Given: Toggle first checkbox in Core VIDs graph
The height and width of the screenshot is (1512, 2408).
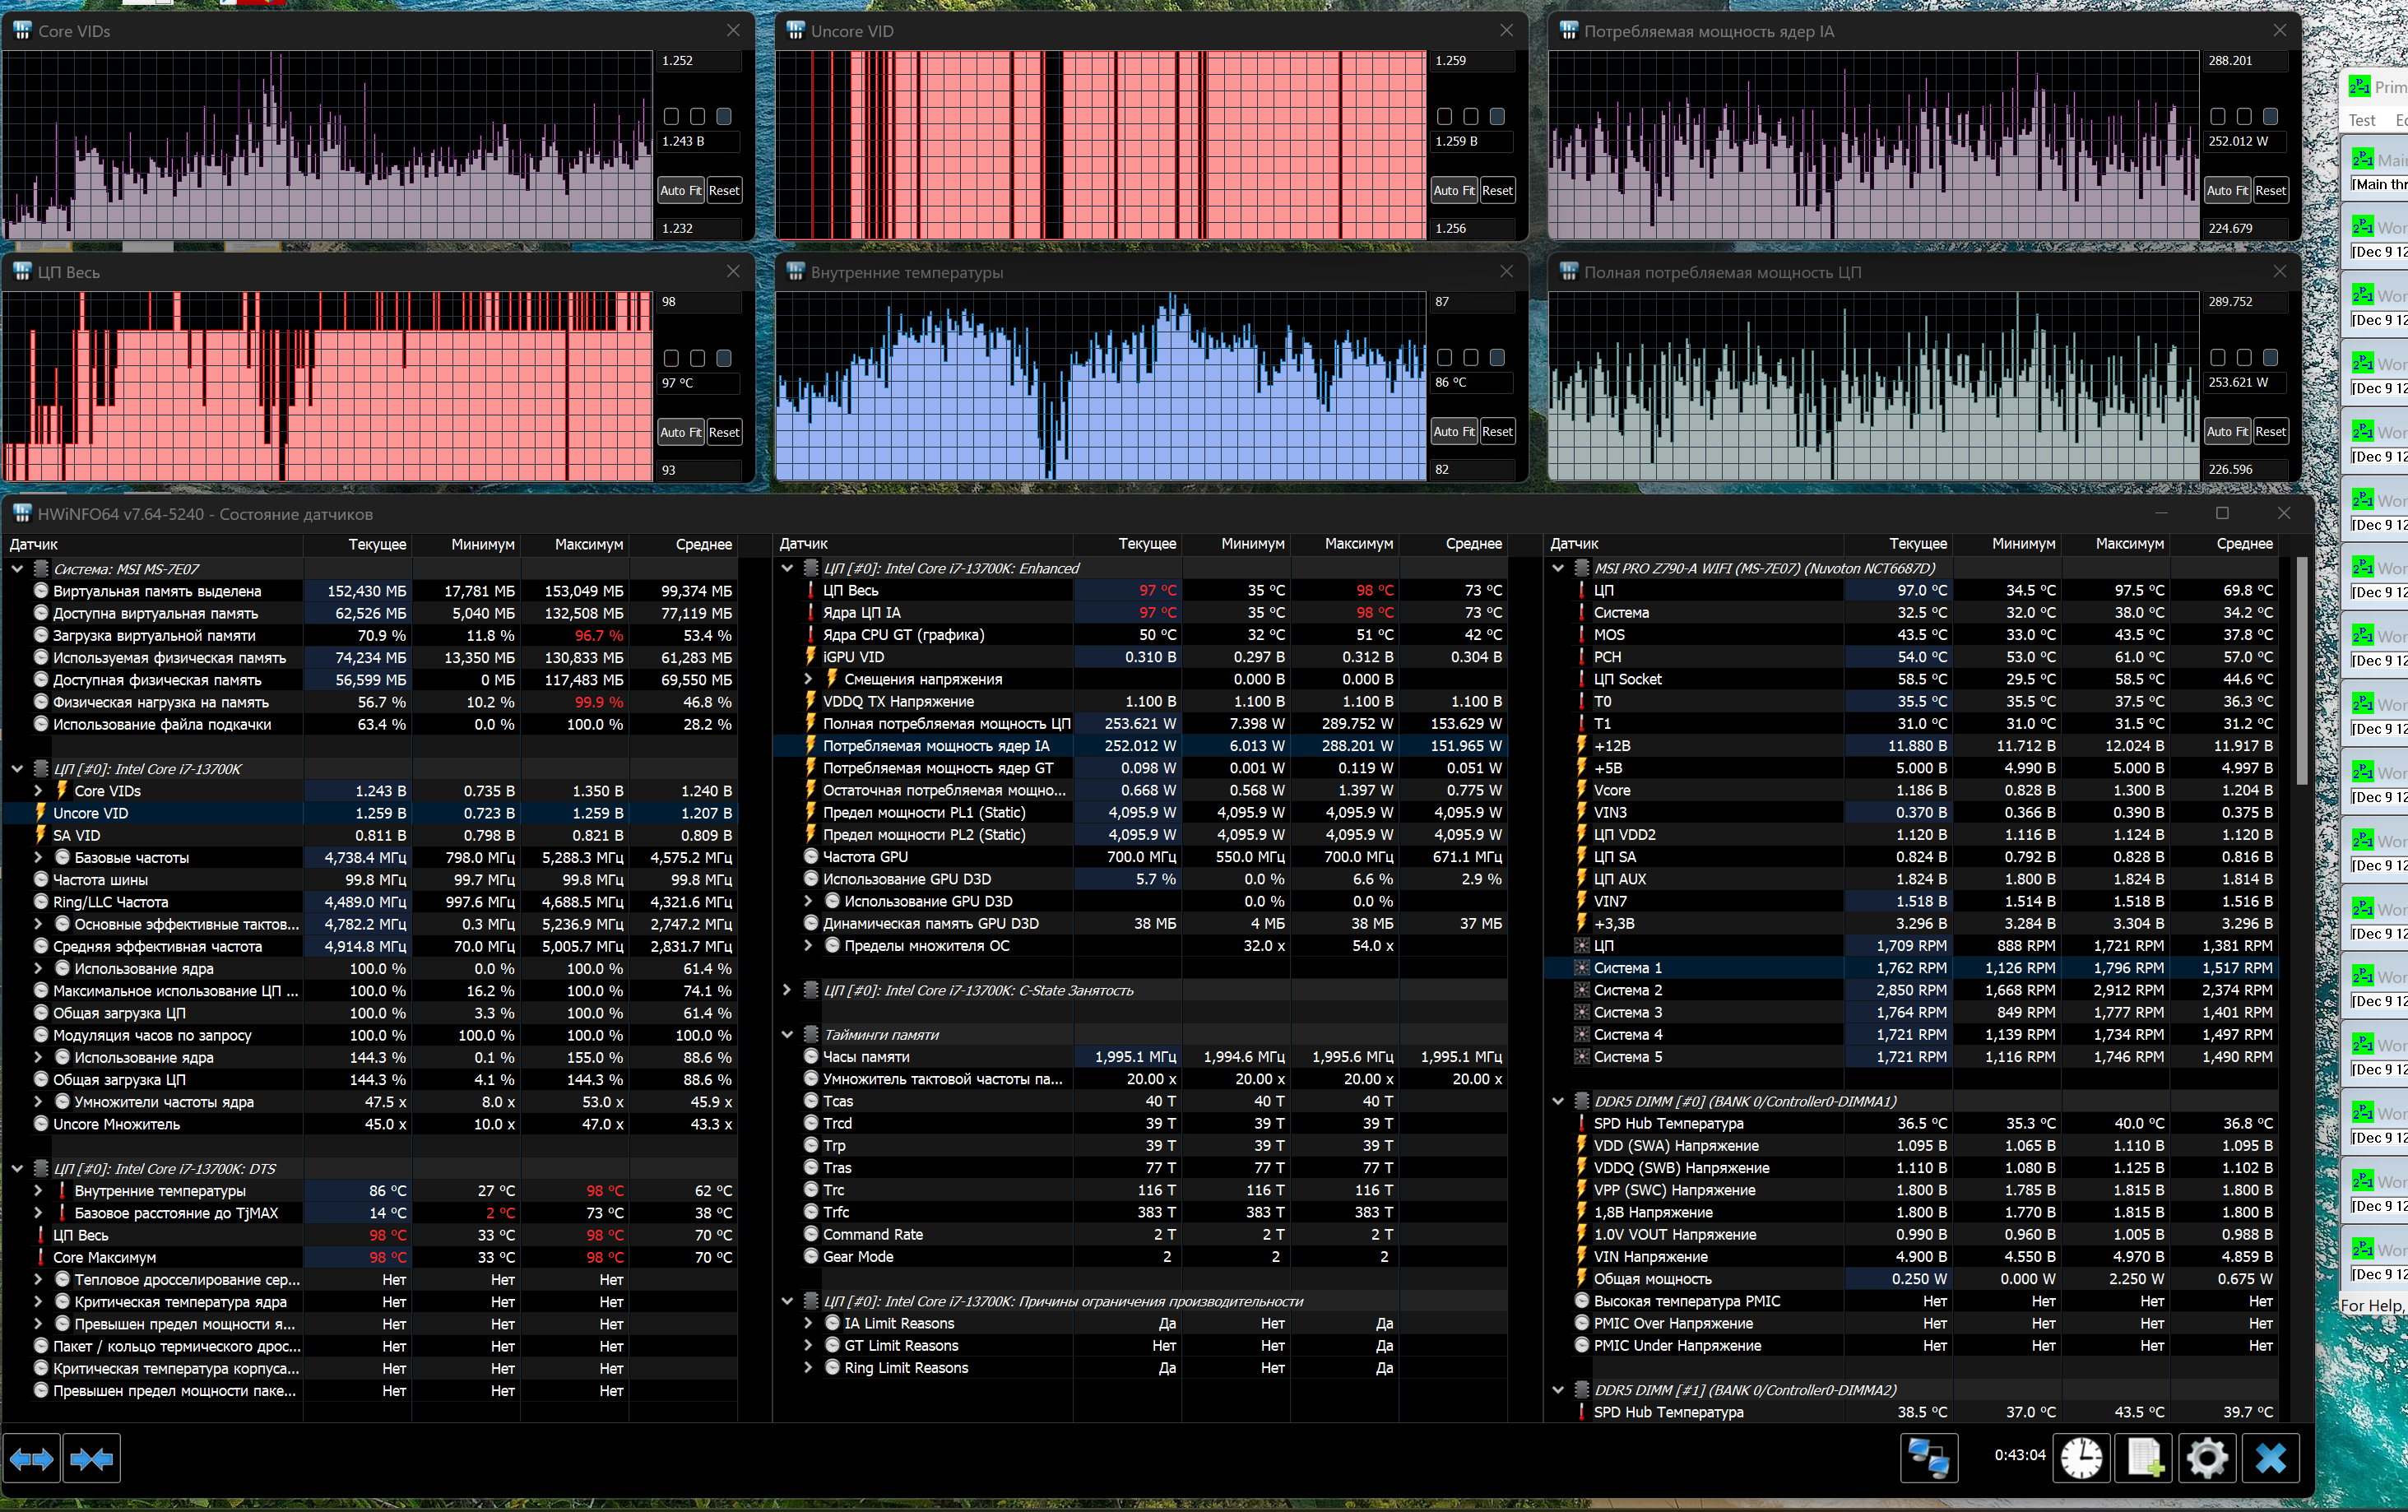Looking at the screenshot, I should [x=671, y=117].
